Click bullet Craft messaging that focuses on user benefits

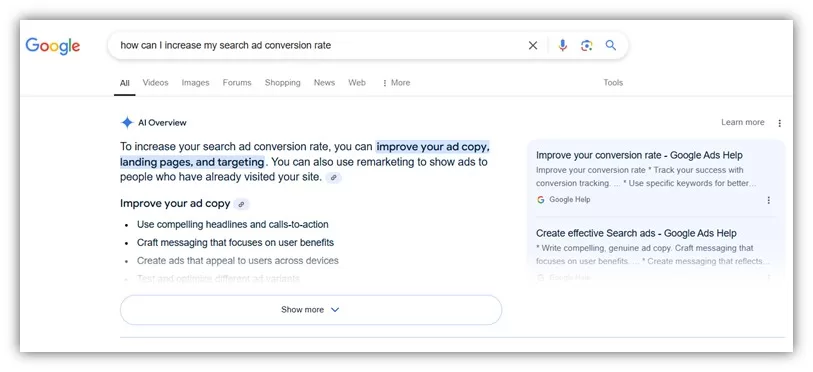point(235,242)
